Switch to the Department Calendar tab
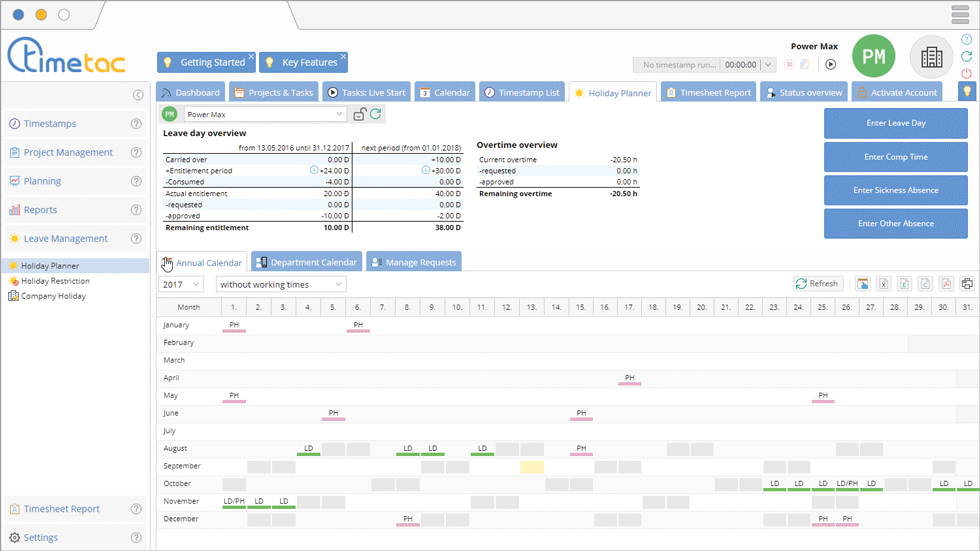Screen dimensions: 980x551 (x=306, y=262)
